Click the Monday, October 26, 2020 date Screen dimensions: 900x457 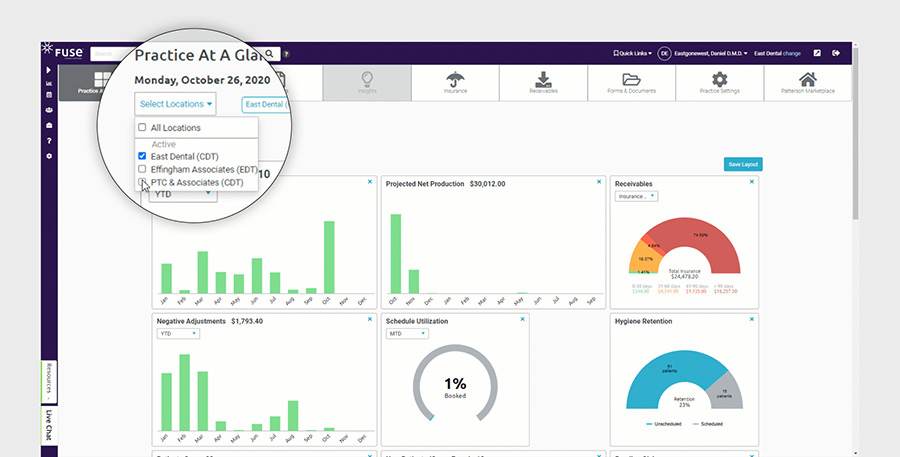click(x=202, y=80)
